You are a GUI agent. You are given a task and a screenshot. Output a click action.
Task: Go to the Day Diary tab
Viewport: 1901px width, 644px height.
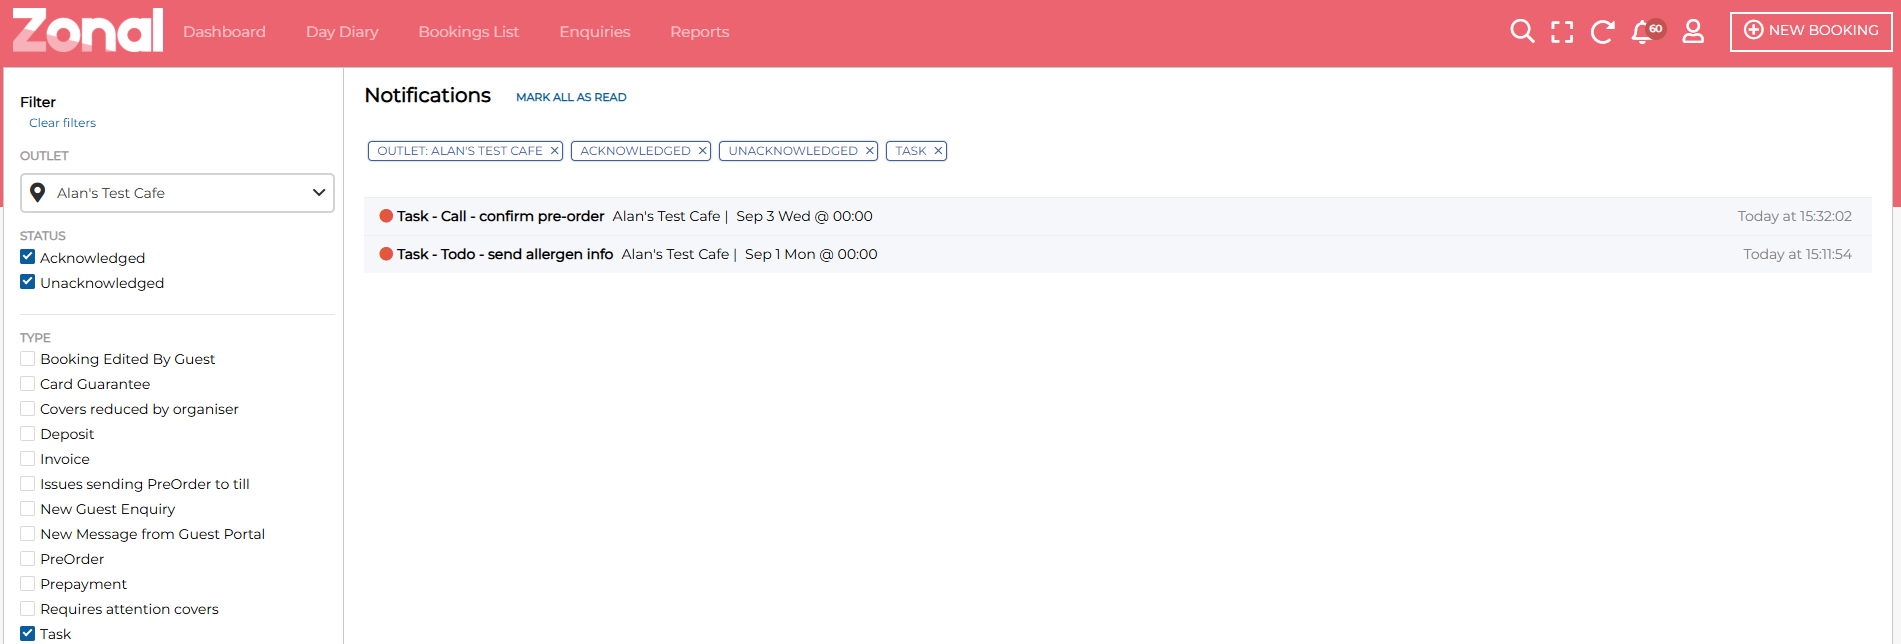point(342,32)
